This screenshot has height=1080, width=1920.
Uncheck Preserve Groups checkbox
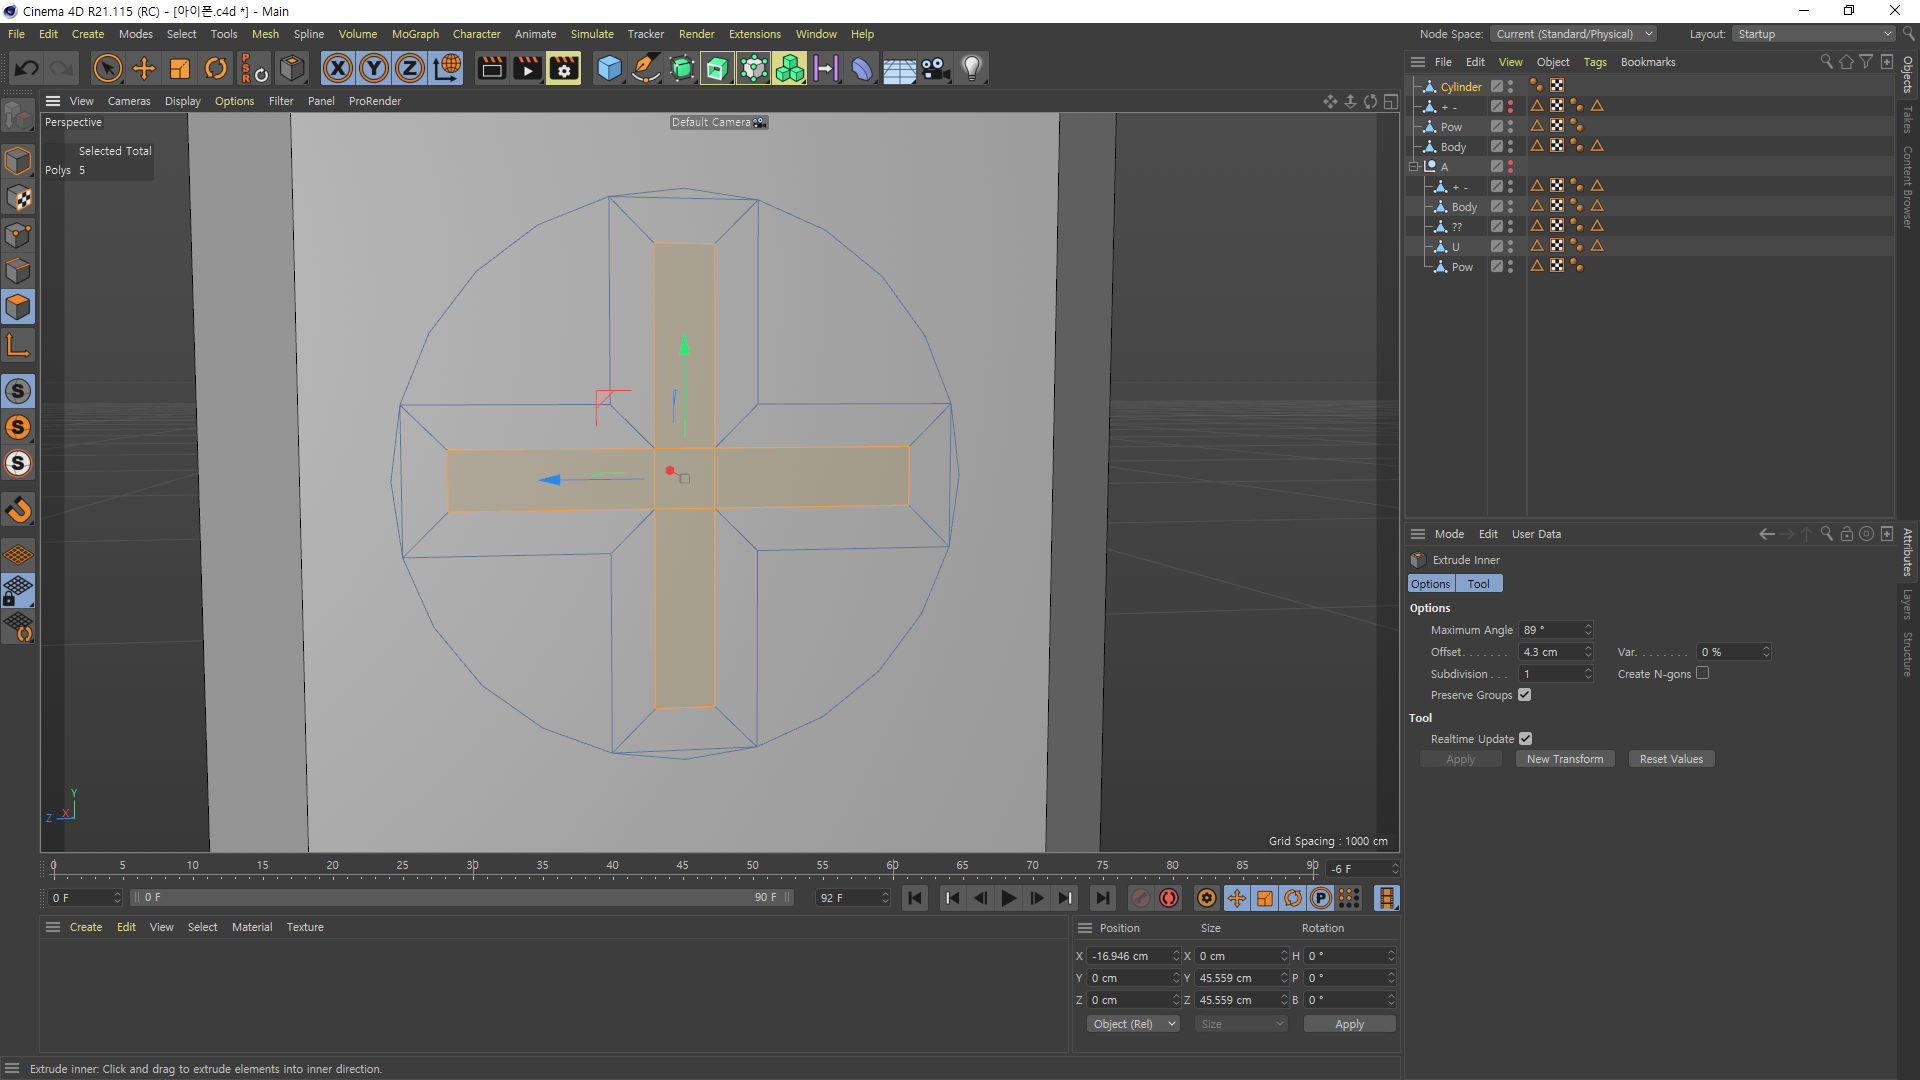[x=1524, y=694]
